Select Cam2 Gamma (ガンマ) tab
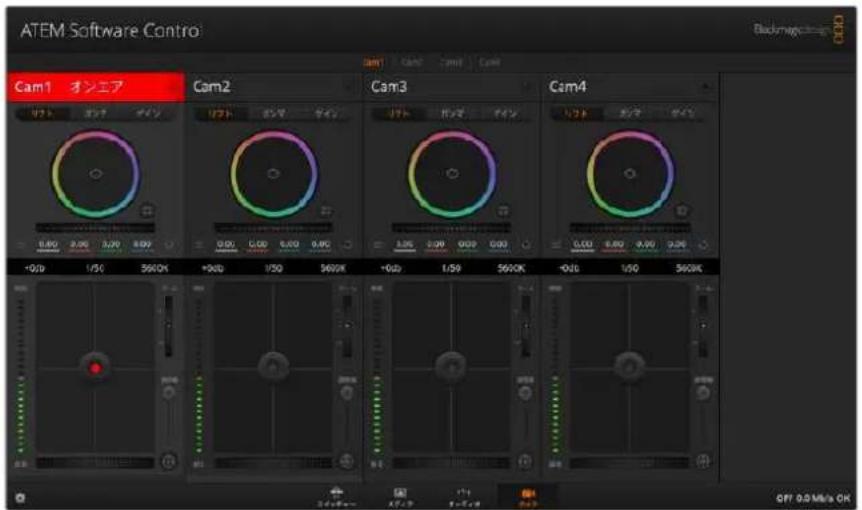The image size is (862, 510). click(x=274, y=114)
